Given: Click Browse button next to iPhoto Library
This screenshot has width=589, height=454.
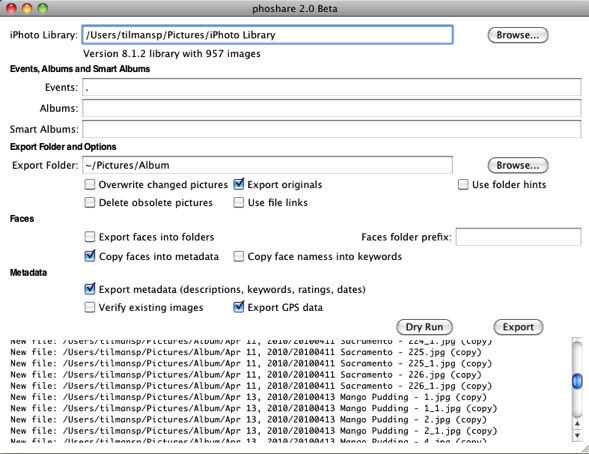Looking at the screenshot, I should pos(518,35).
